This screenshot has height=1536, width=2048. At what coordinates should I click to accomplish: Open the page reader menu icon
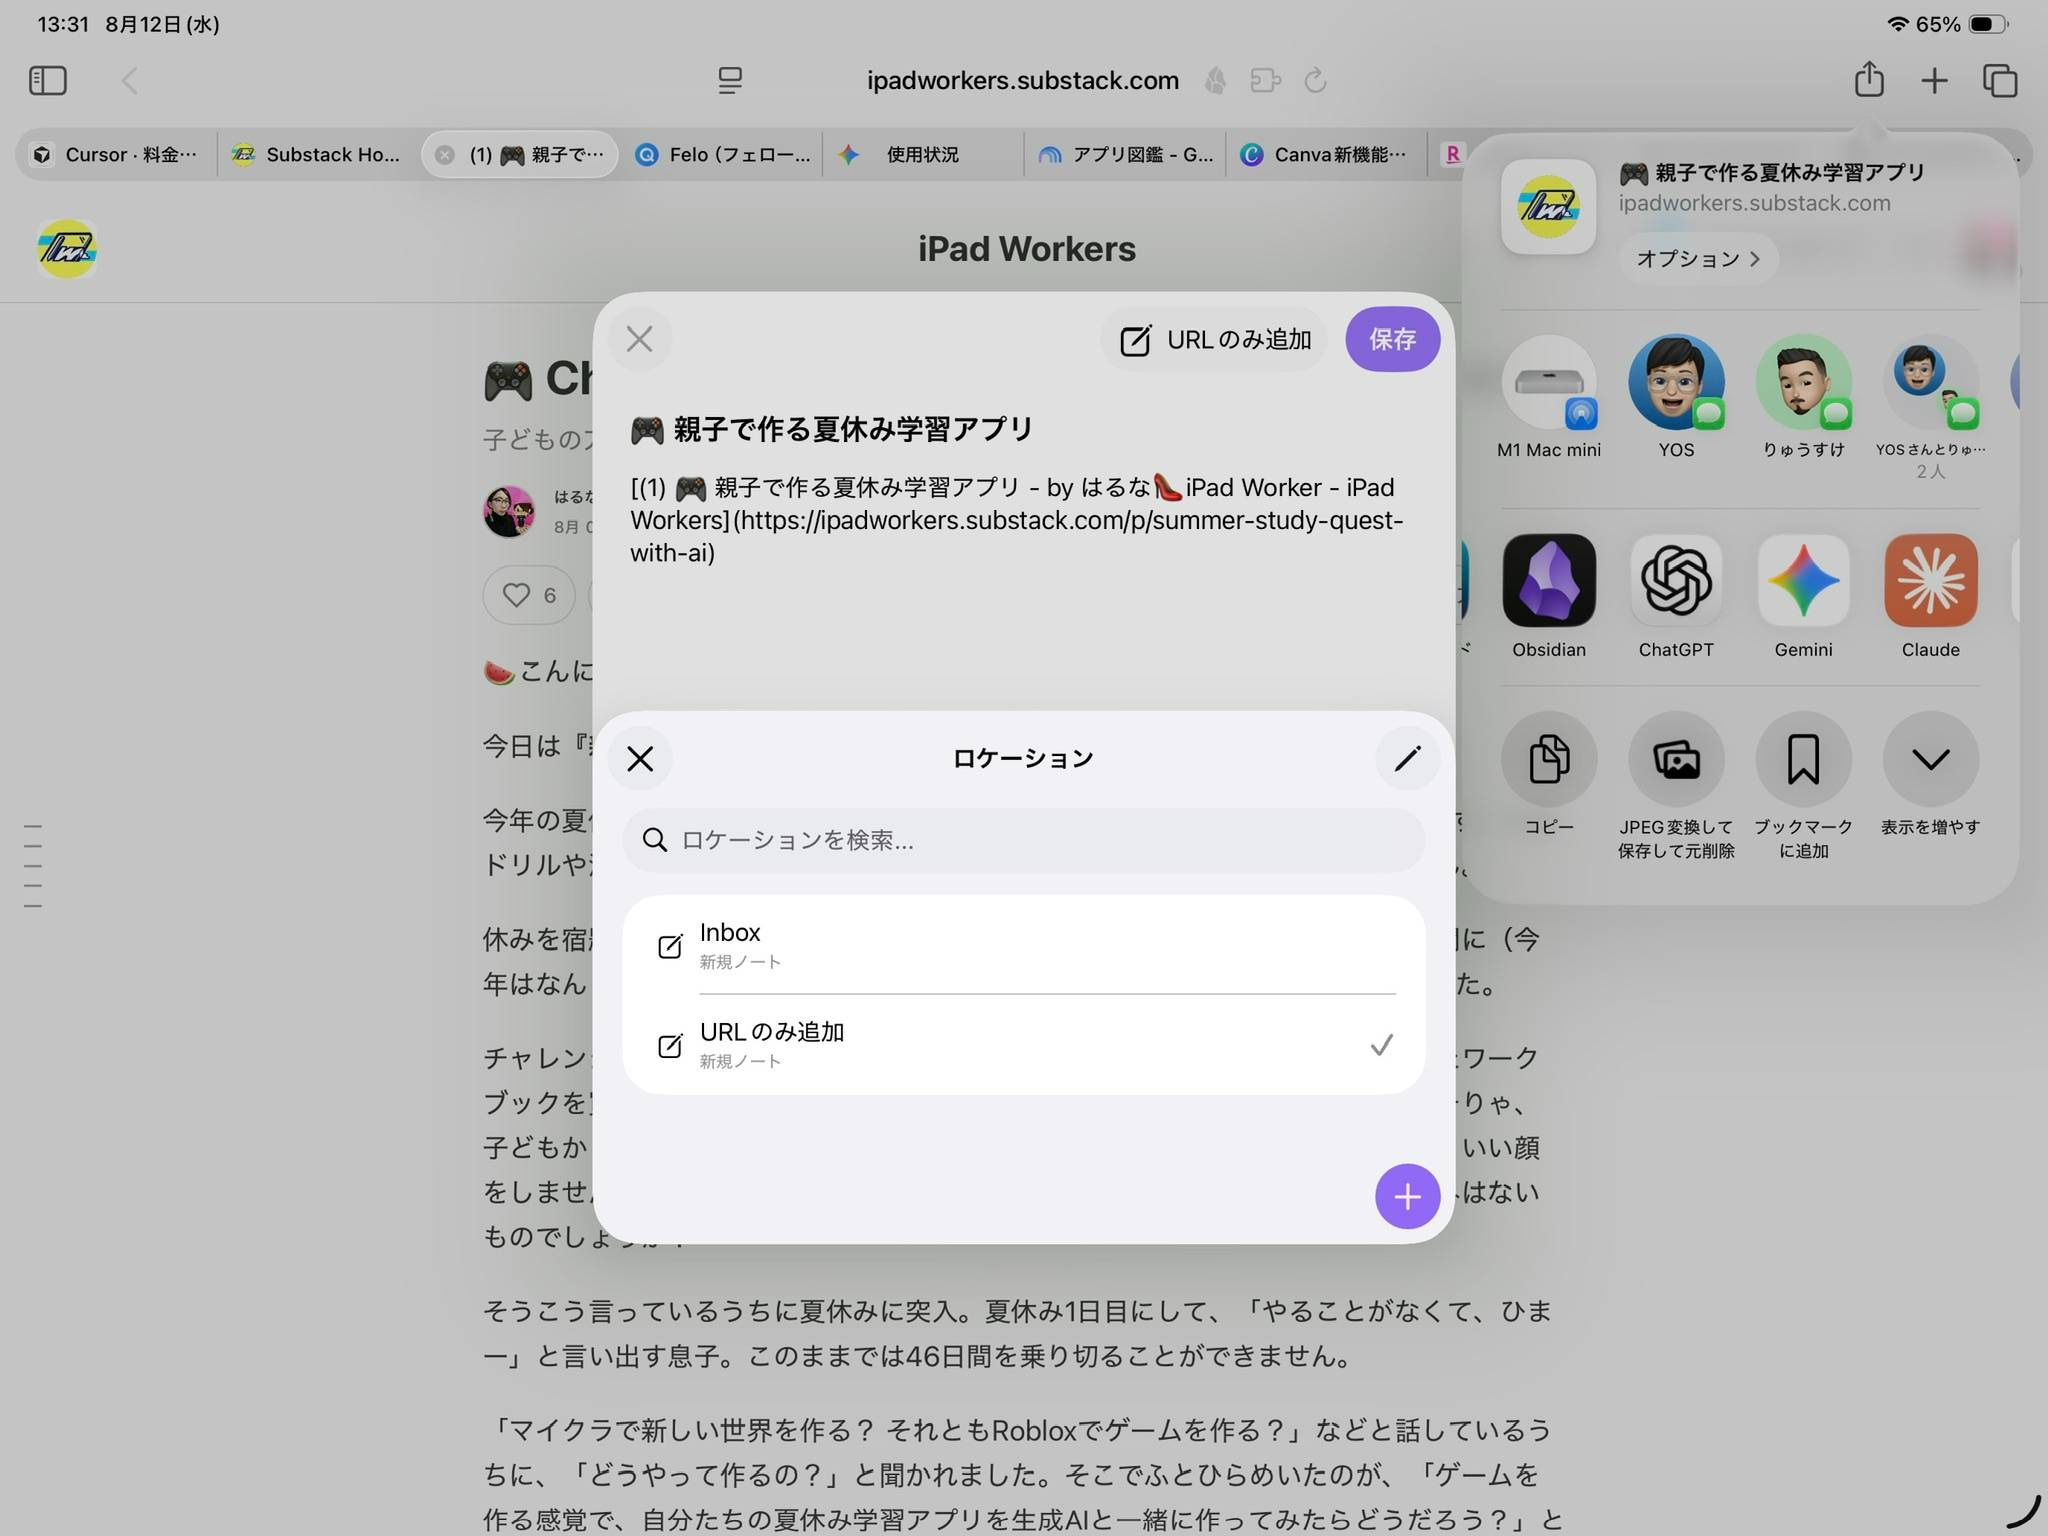[730, 80]
